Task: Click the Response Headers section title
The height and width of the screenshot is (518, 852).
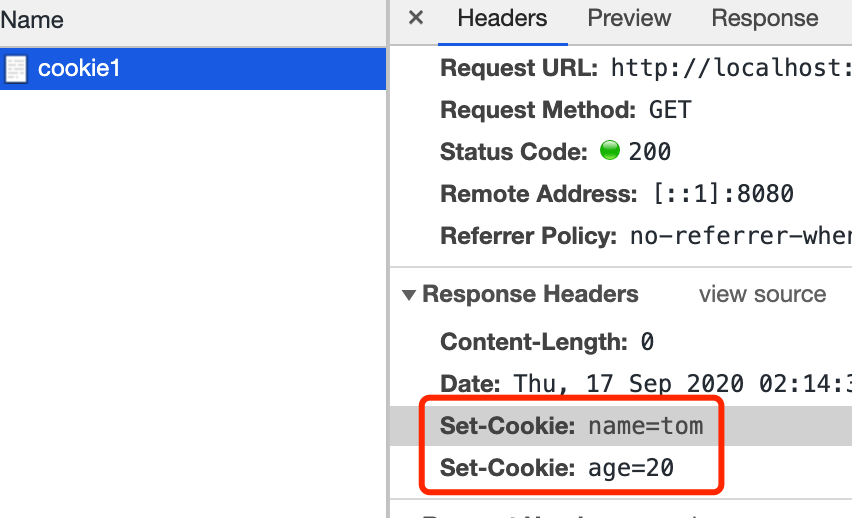Action: coord(530,294)
